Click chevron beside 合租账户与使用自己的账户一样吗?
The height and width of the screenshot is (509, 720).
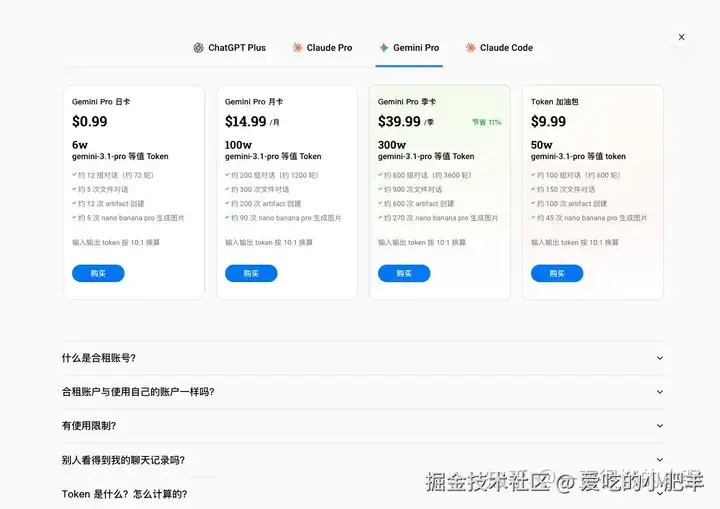point(660,392)
